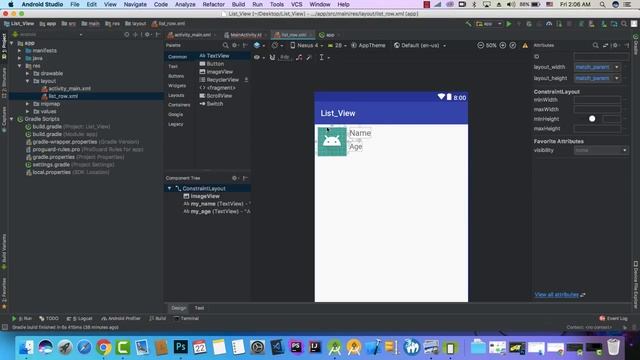Collapse the res folder

pos(20,66)
